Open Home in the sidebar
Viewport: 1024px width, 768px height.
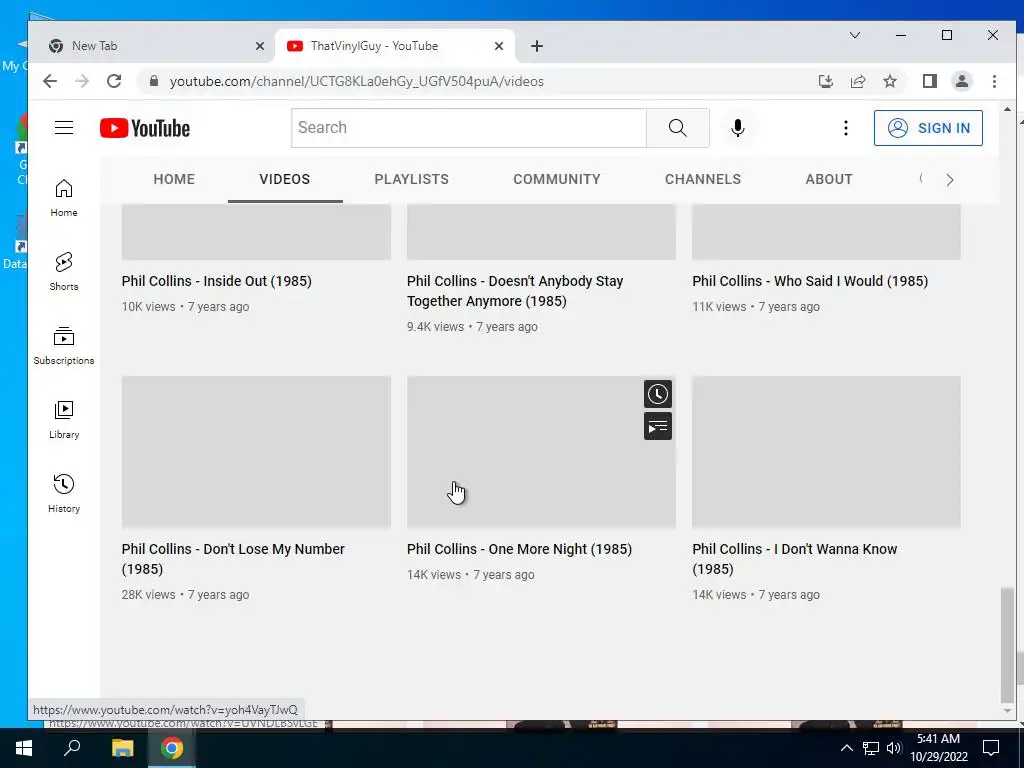(x=63, y=198)
